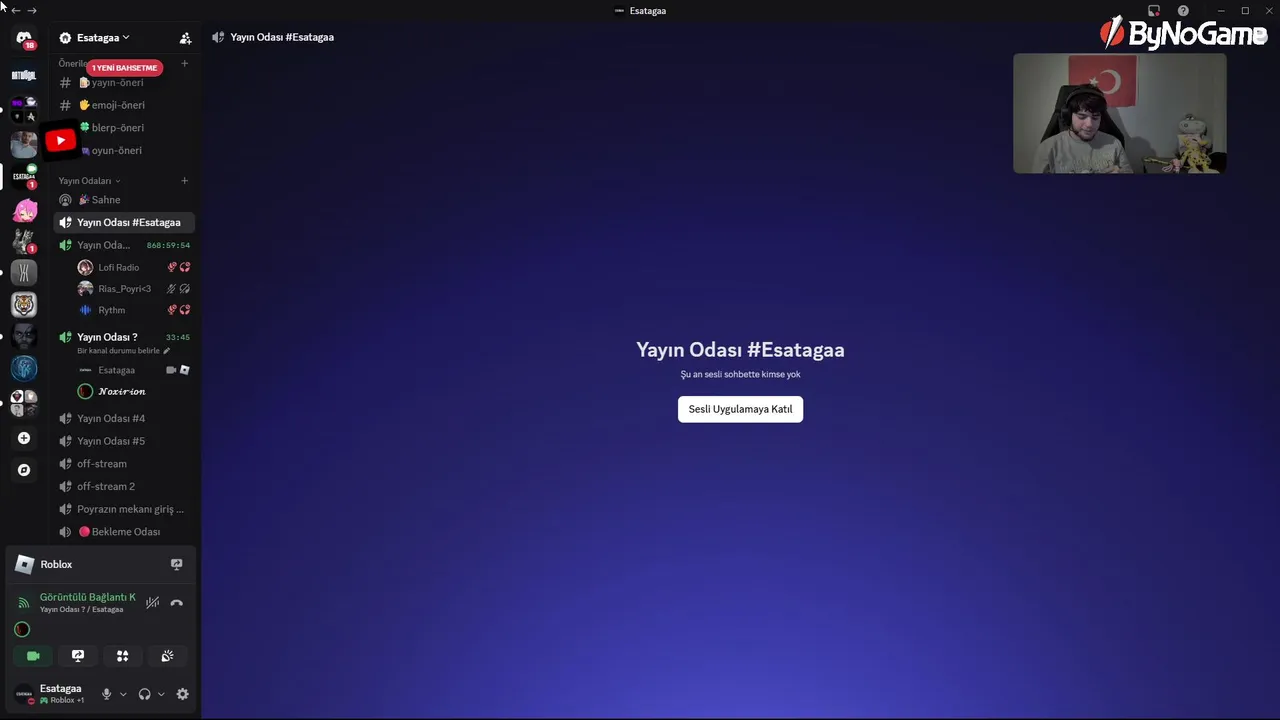
Task: Join the Bekleme Odası voice channel
Action: click(x=124, y=532)
